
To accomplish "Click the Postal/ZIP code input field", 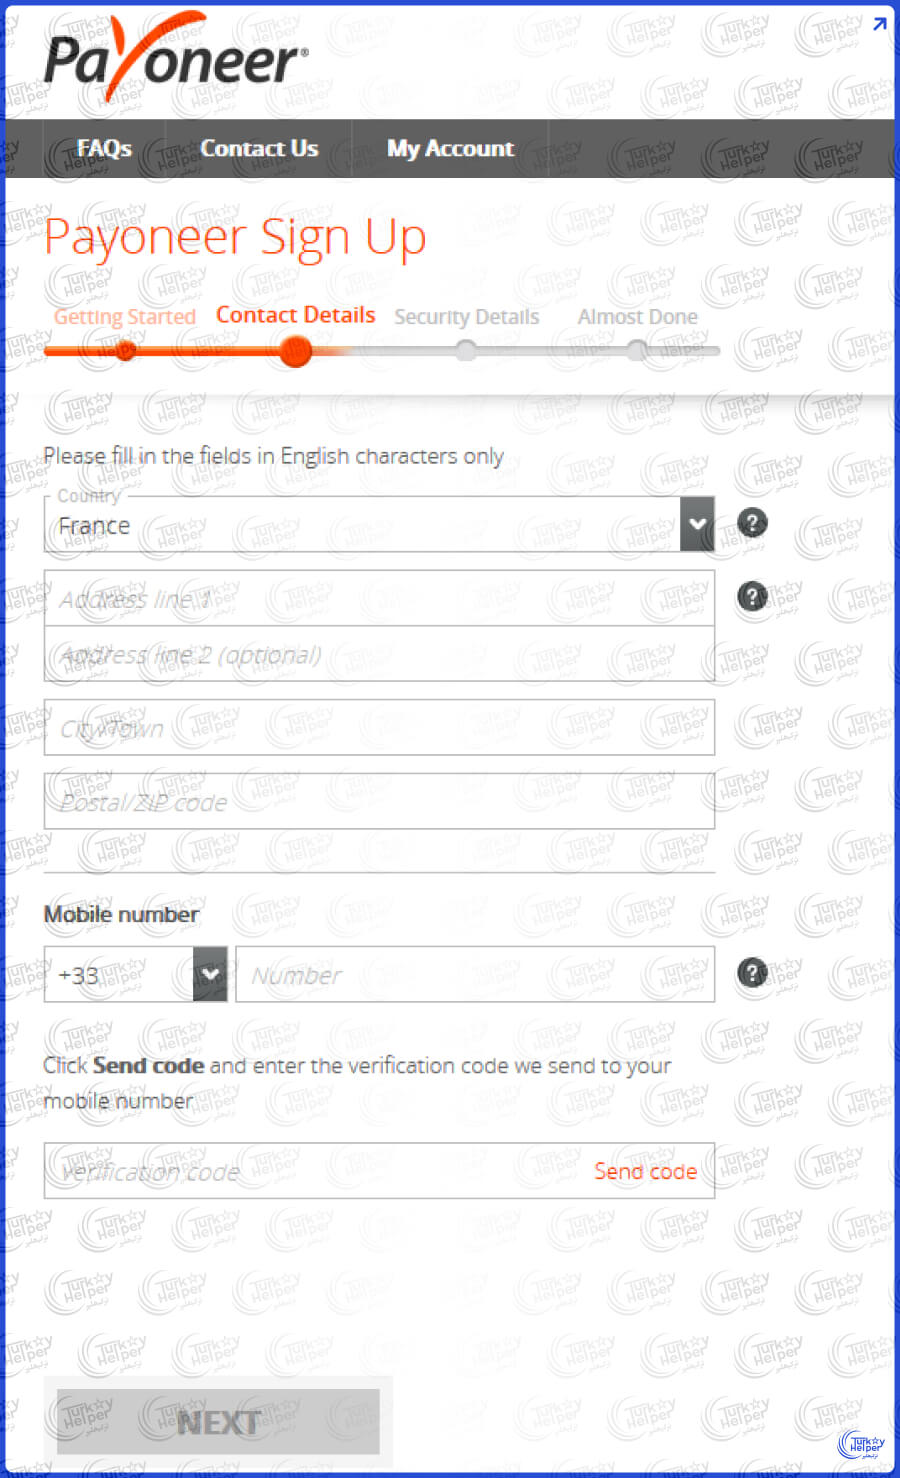I will point(379,801).
